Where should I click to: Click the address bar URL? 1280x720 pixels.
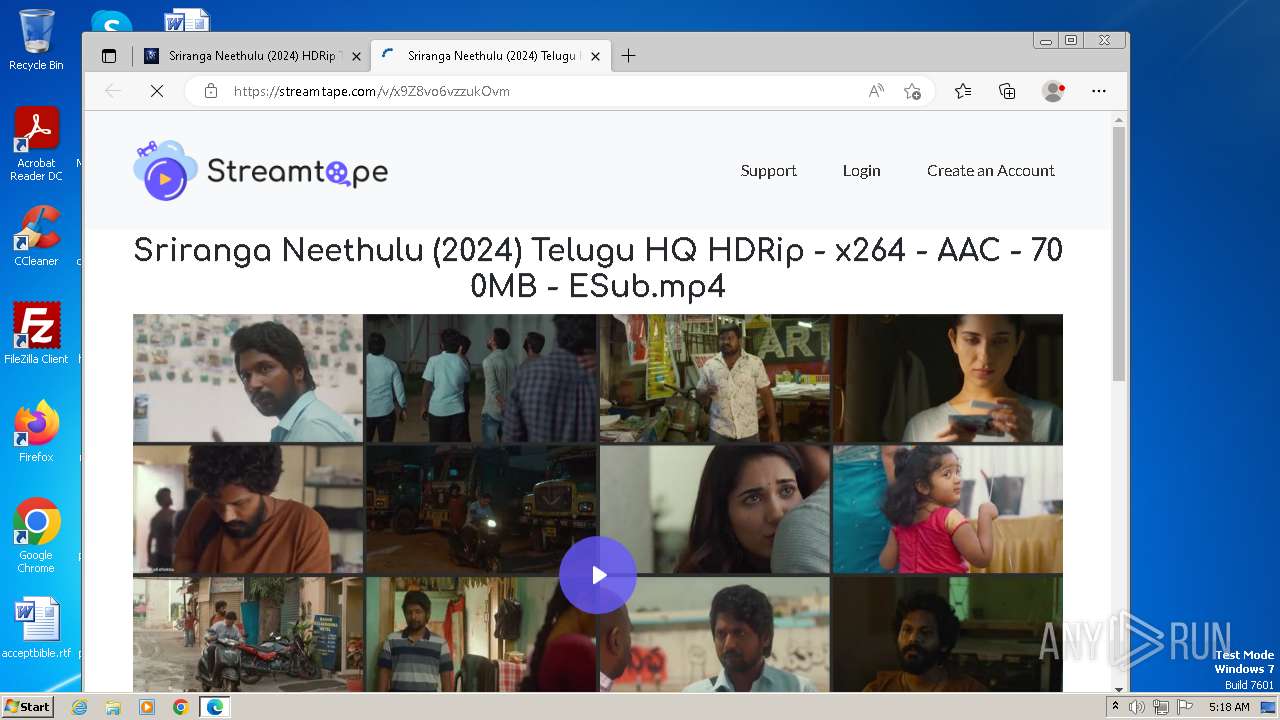point(372,91)
